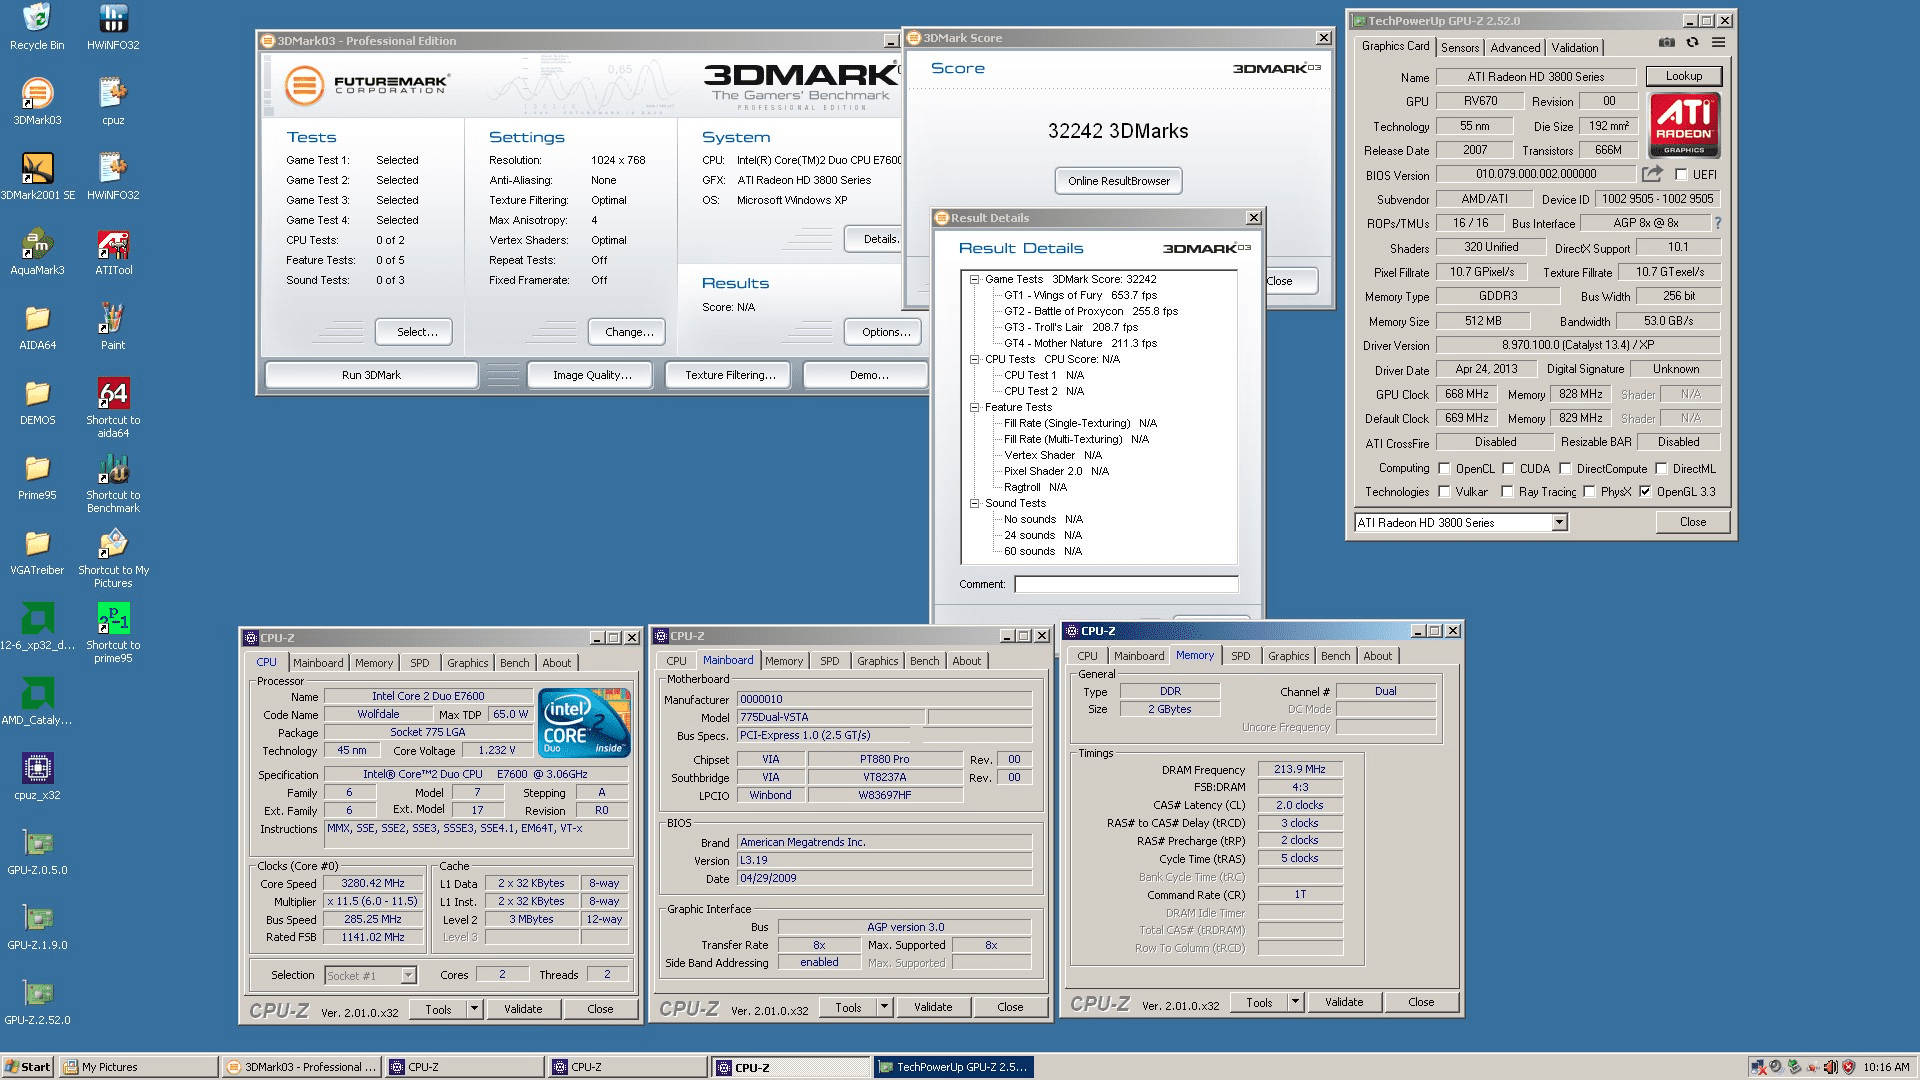Toggle the DirectML checkbox
Screen dimensions: 1920x1080
[x=1661, y=468]
